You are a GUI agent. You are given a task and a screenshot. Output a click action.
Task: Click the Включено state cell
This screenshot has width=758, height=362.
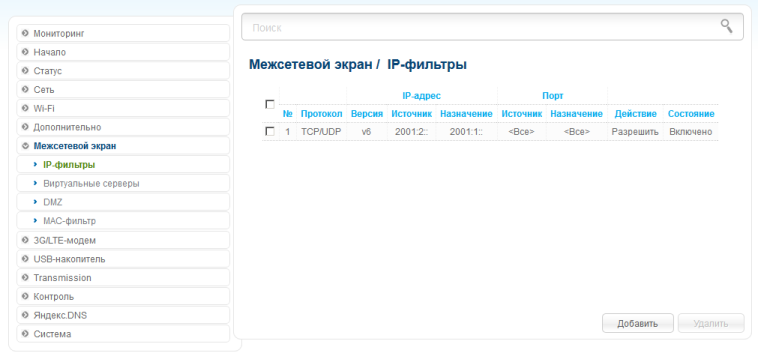tap(691, 131)
